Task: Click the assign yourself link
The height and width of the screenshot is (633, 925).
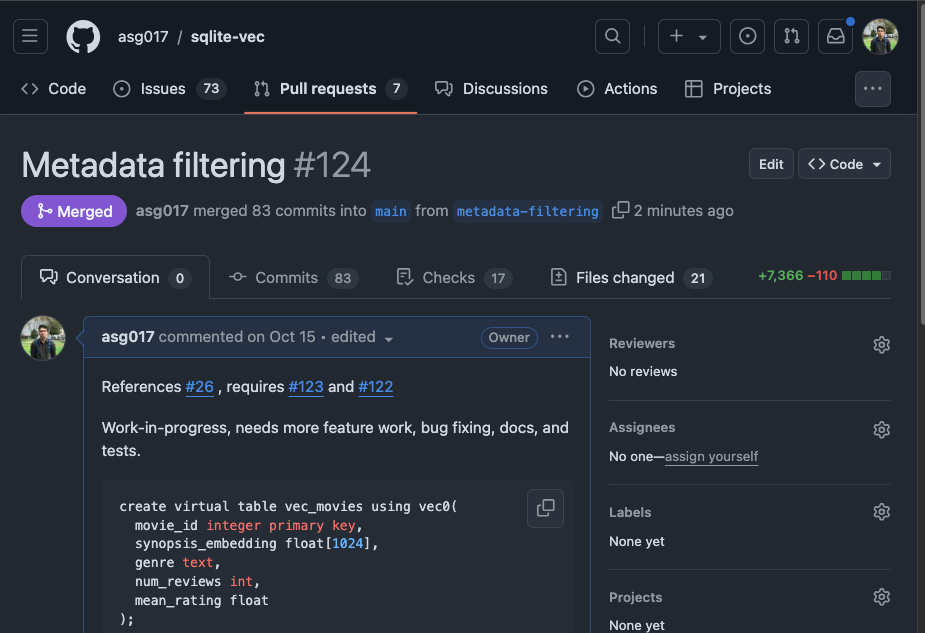Action: click(x=711, y=457)
